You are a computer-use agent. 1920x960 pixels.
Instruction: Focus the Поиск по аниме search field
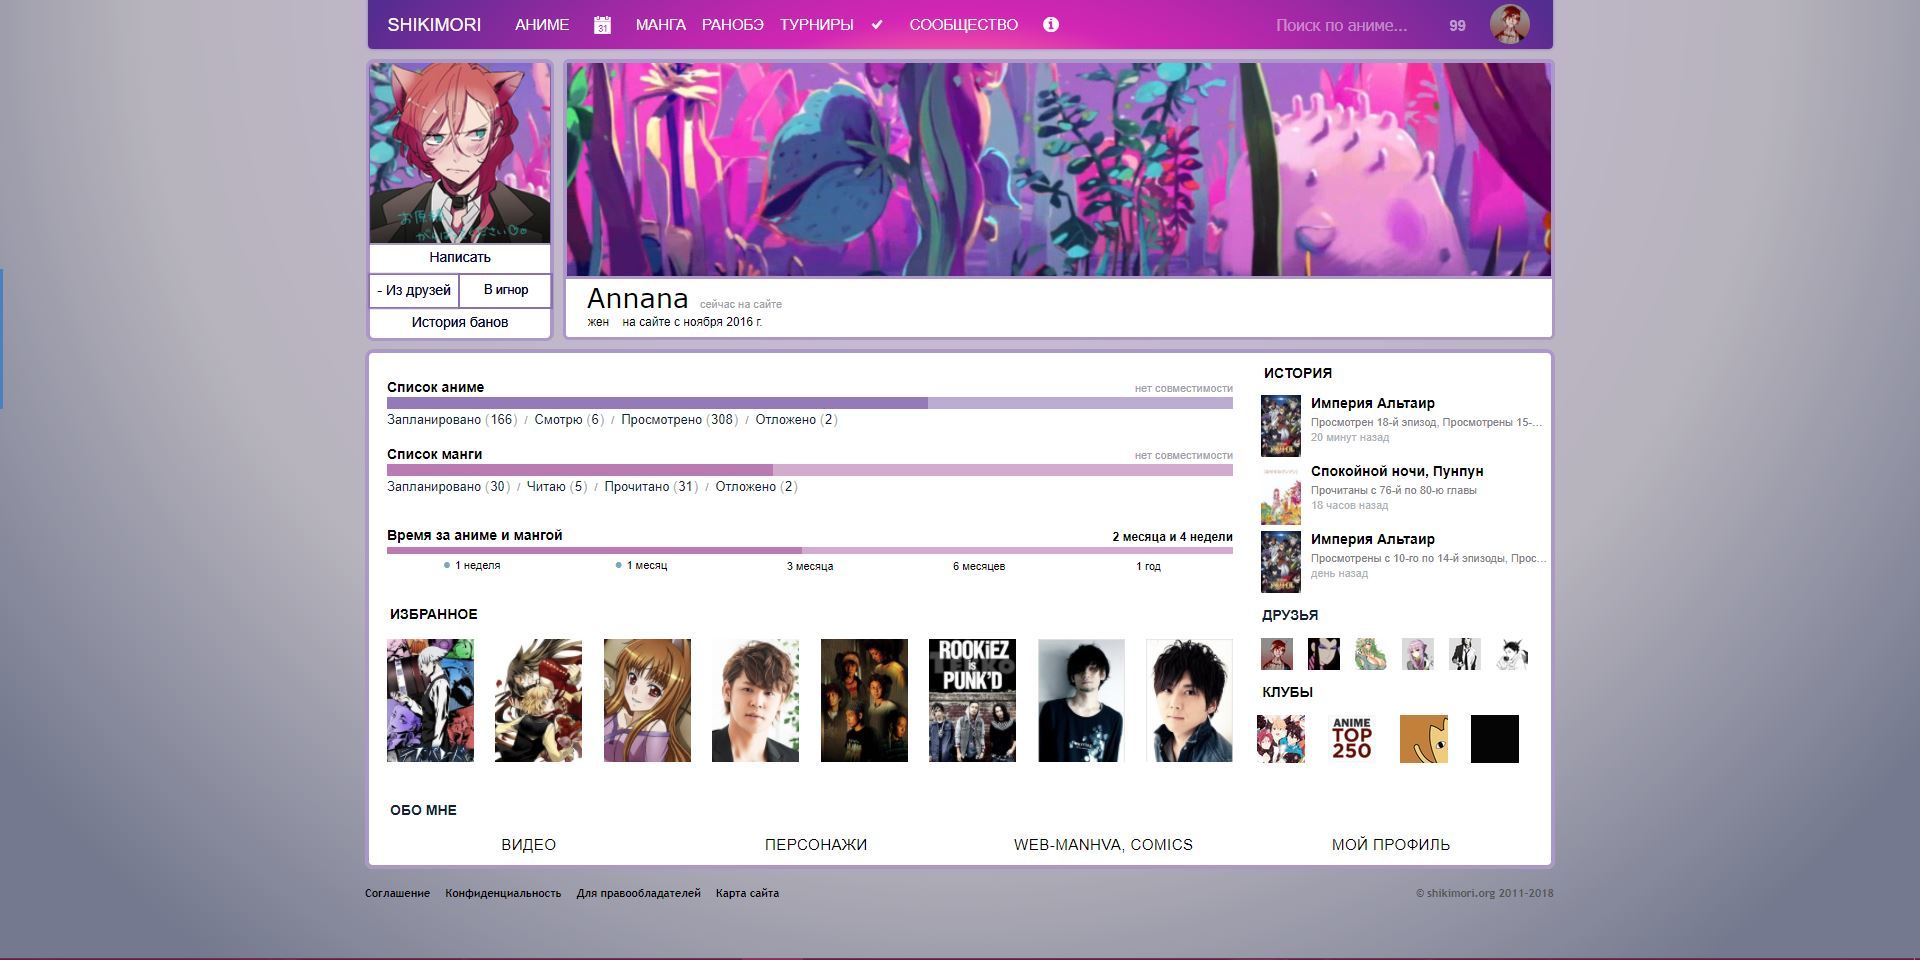(x=1341, y=26)
